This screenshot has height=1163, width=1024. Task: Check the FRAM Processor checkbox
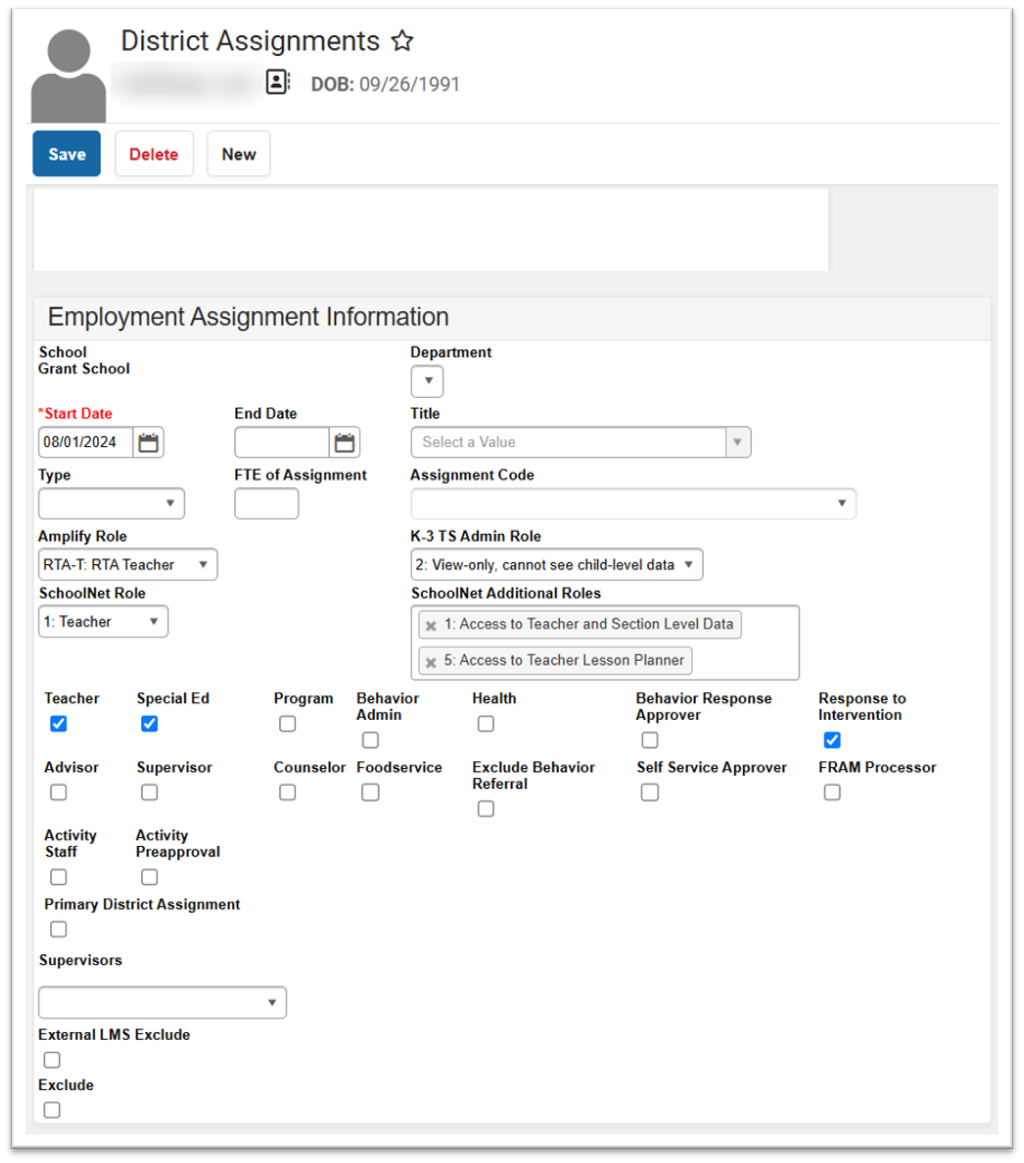[x=832, y=793]
